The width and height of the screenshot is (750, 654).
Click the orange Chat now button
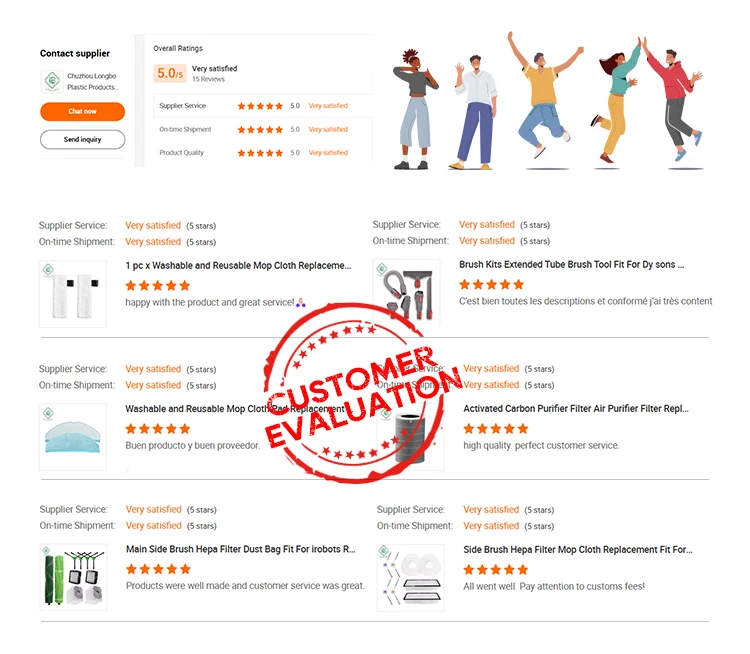pos(82,111)
